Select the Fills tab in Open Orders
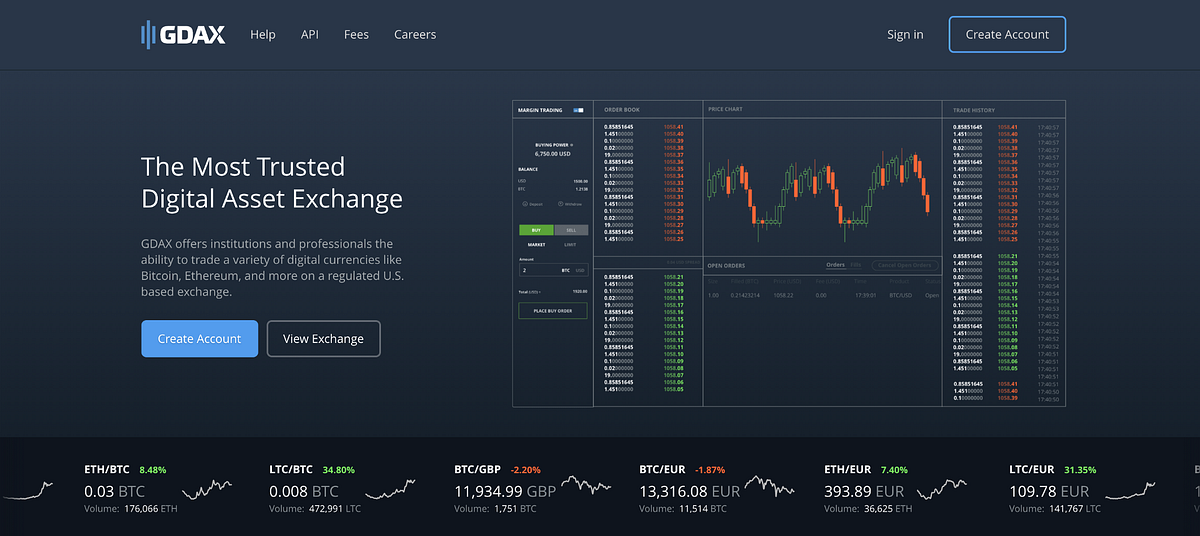1200x536 pixels. [856, 265]
